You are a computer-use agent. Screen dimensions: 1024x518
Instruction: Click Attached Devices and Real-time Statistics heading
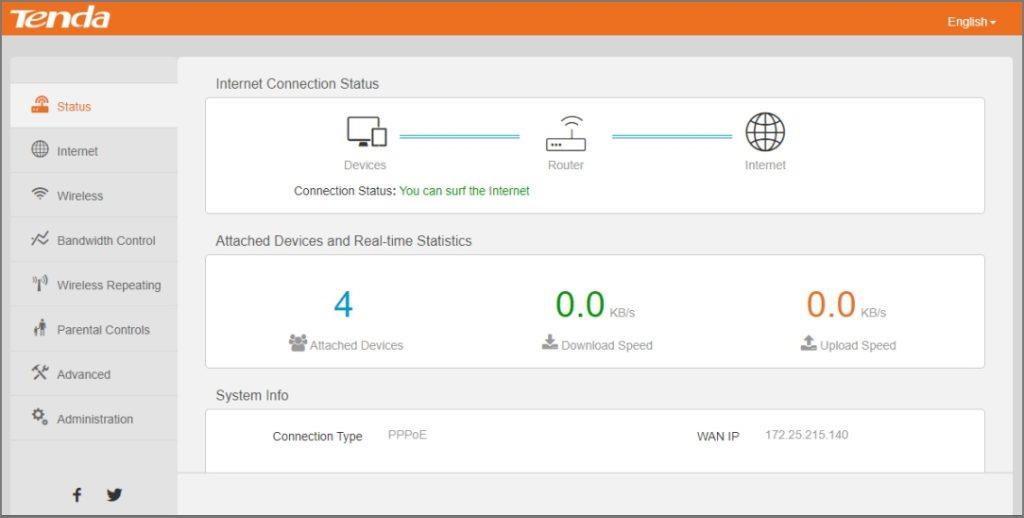(344, 240)
